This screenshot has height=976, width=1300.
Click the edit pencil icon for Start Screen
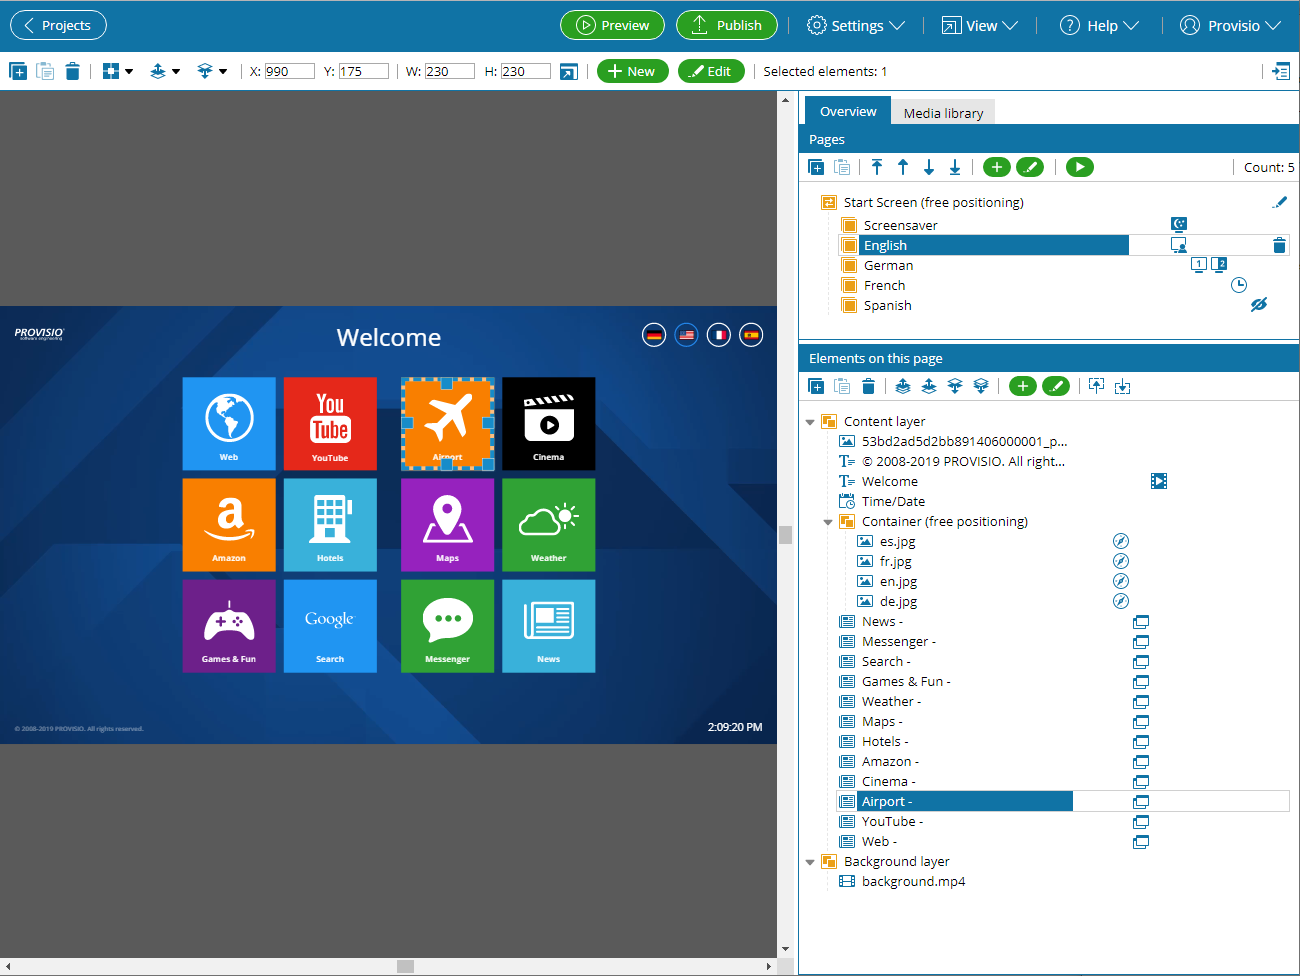tap(1278, 202)
